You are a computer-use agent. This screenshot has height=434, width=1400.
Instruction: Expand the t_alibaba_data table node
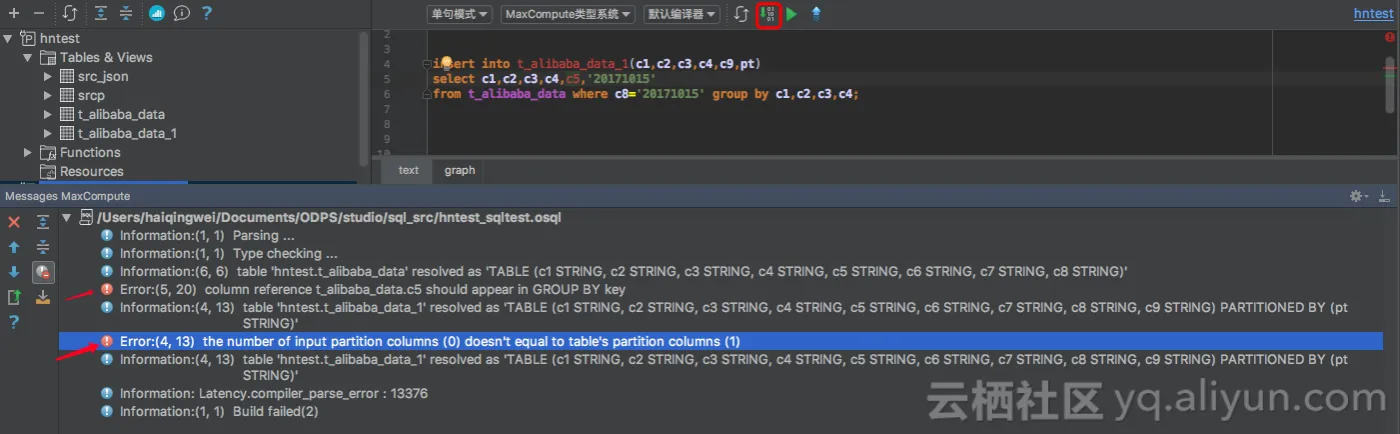[48, 114]
